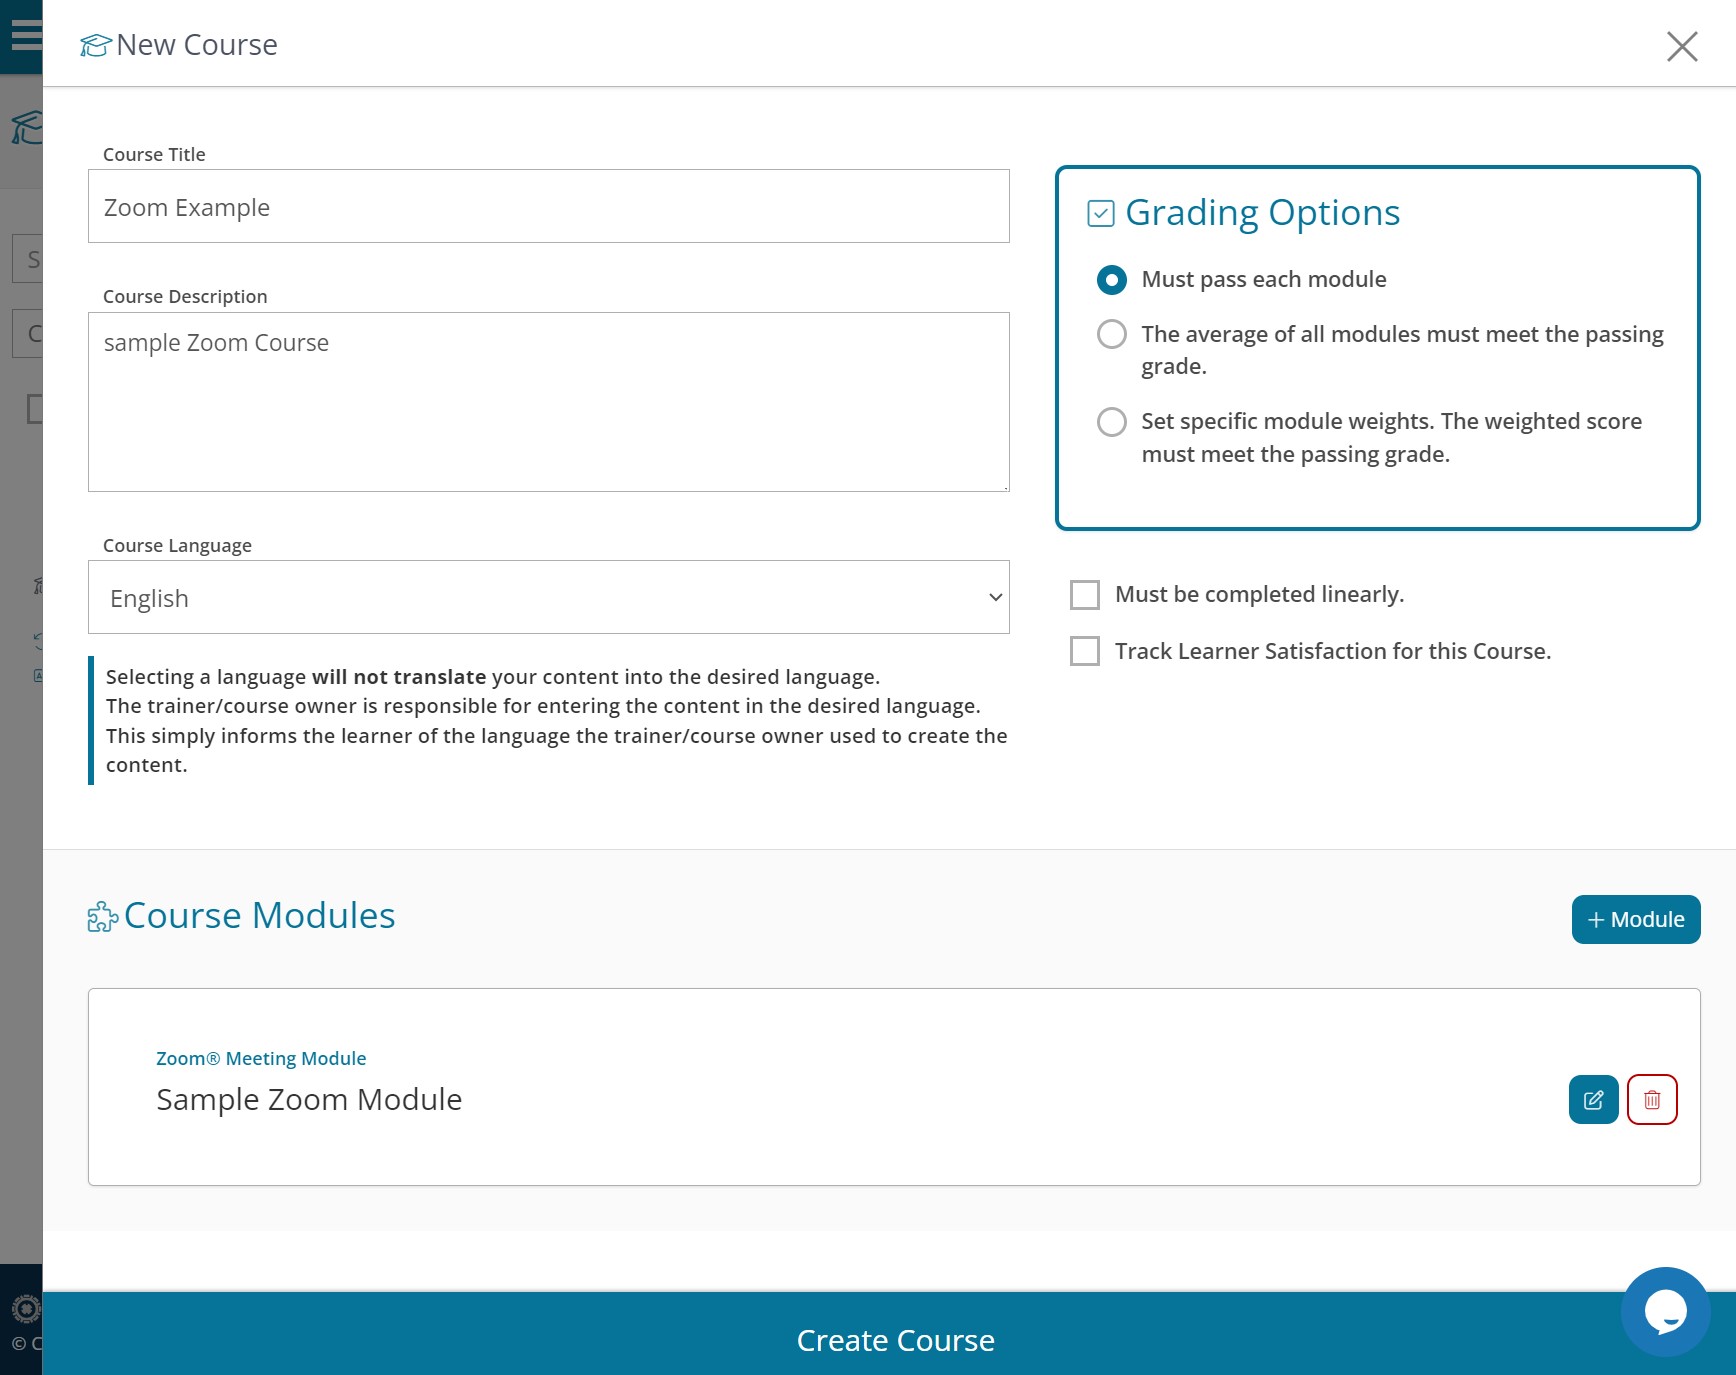
Task: Click the graduation cap icon beside New Course
Action: pyautogui.click(x=95, y=46)
